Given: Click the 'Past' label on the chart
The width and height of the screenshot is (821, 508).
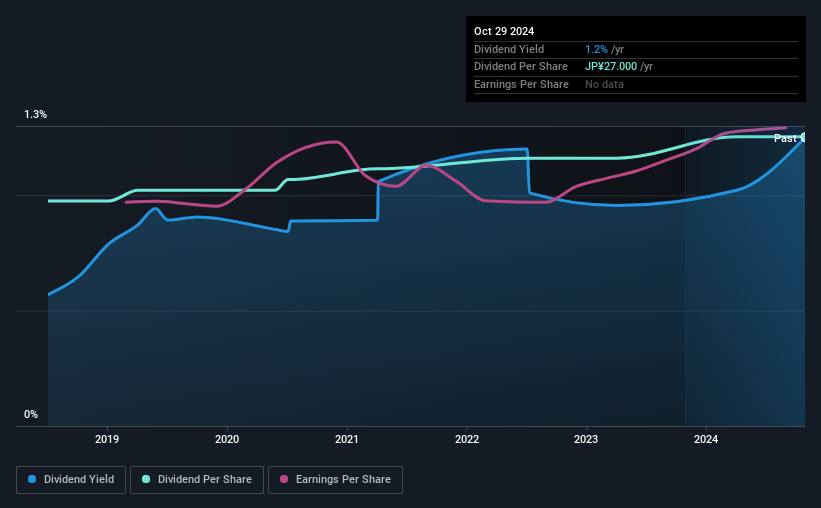Looking at the screenshot, I should tap(785, 138).
